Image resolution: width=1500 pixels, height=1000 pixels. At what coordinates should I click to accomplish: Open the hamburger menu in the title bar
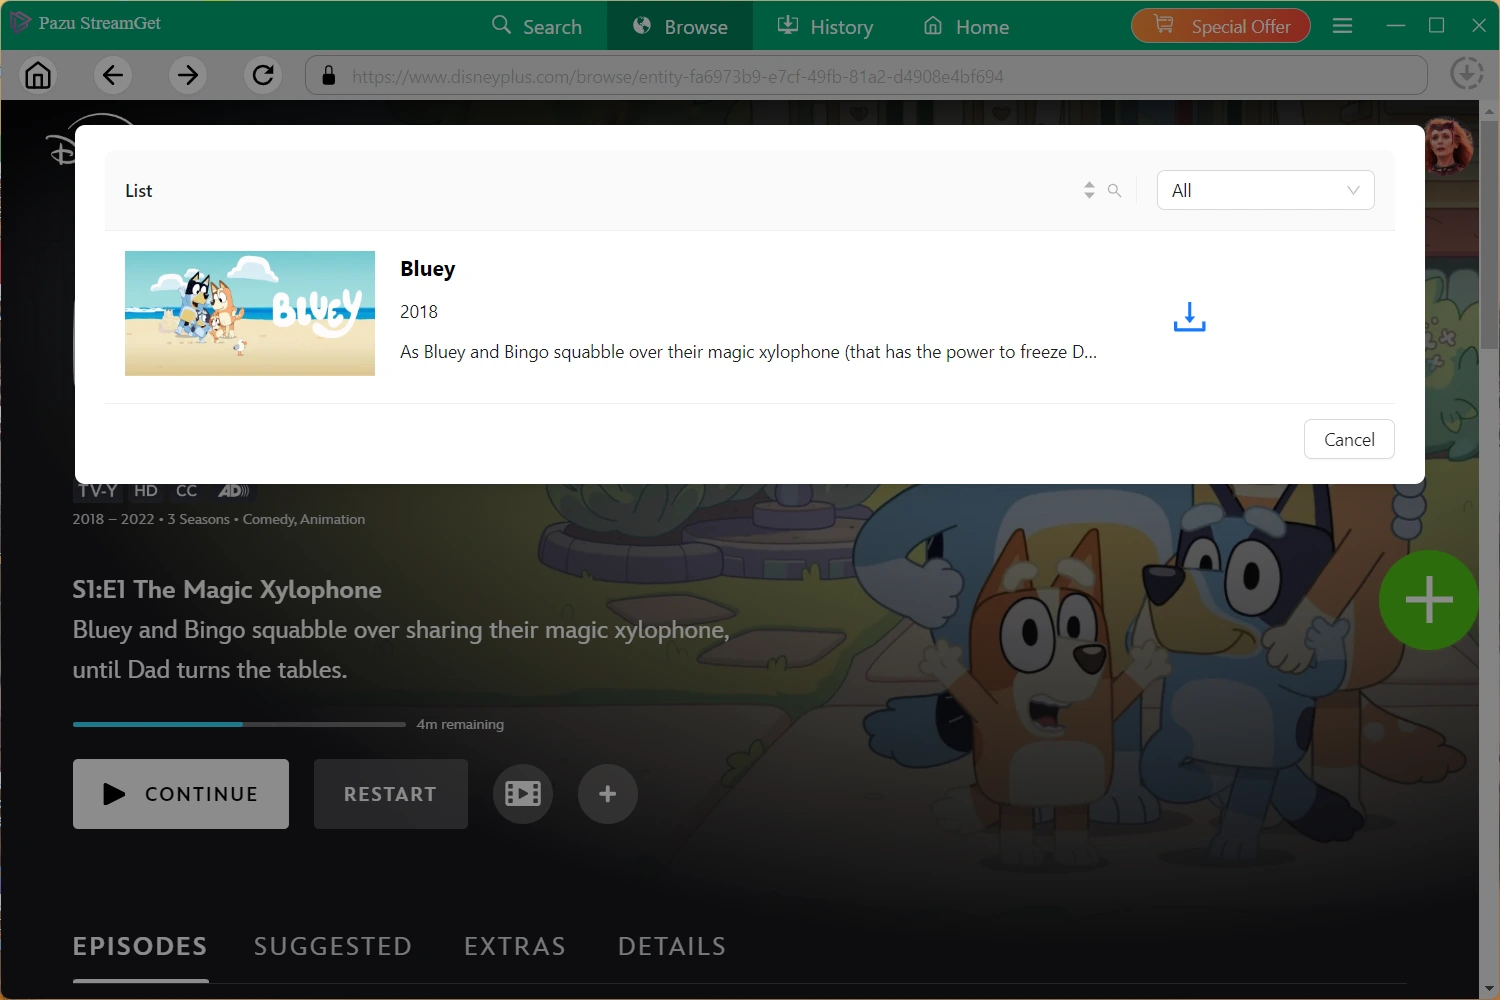1343,26
